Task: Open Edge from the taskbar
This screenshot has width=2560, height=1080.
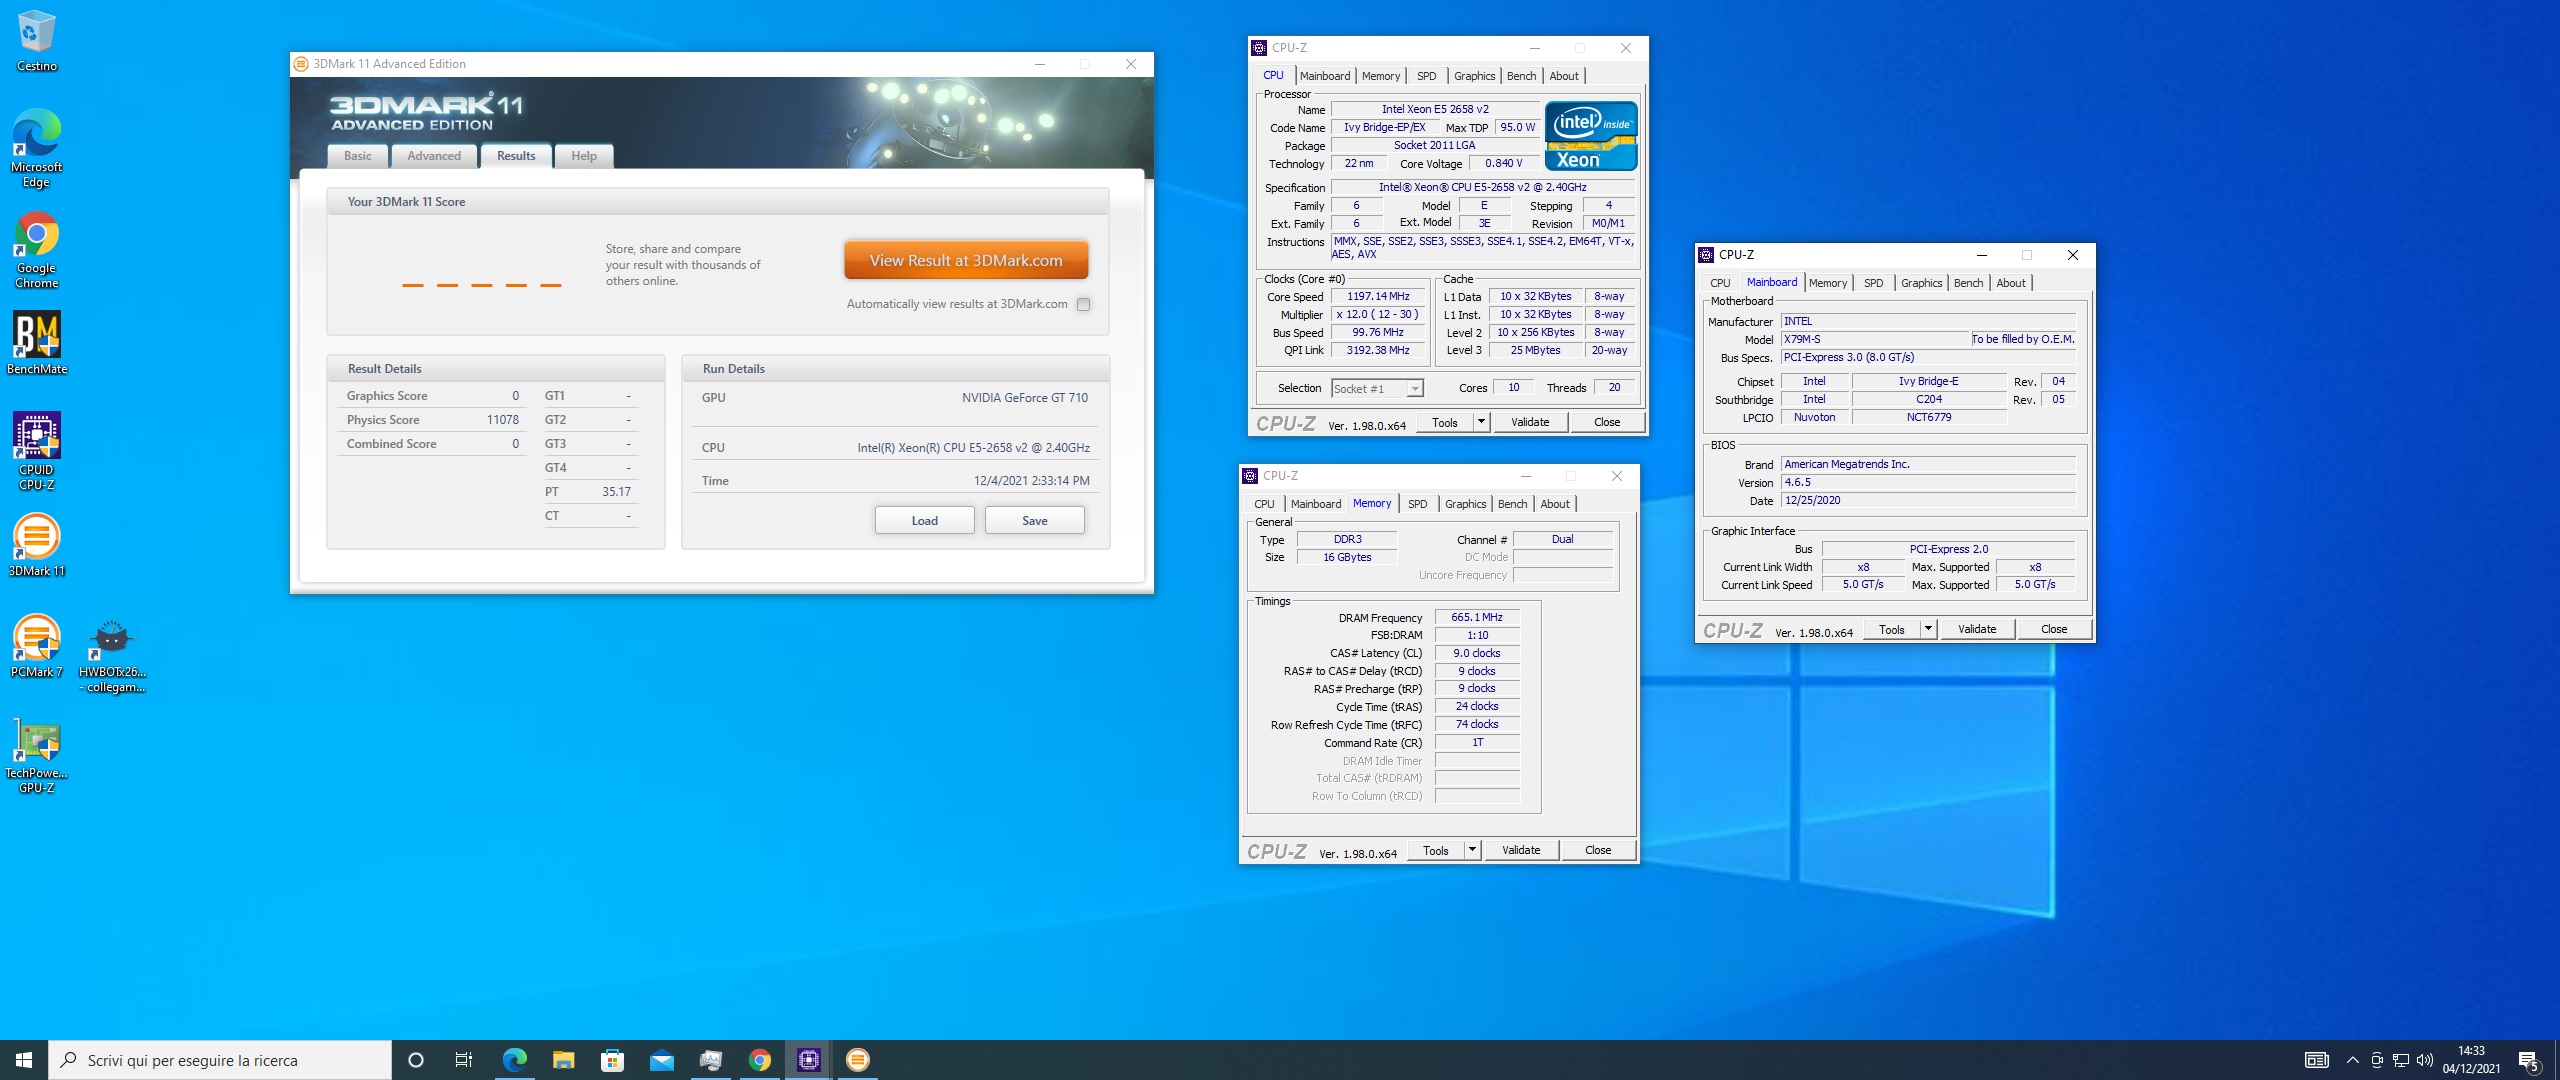Action: coord(514,1060)
